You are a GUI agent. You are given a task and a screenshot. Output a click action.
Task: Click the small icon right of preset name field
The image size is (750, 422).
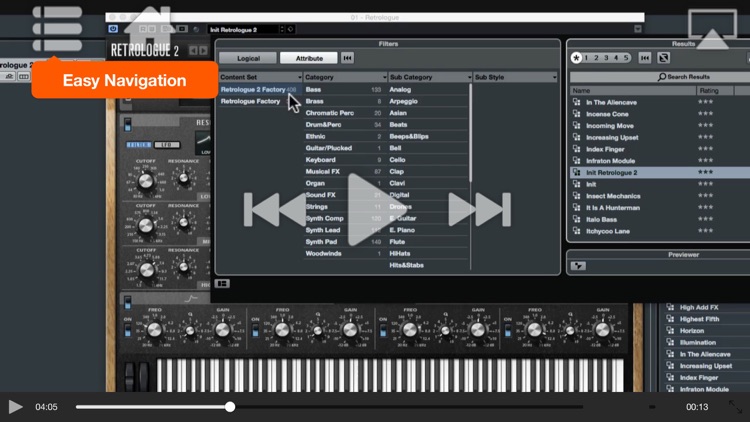click(290, 29)
